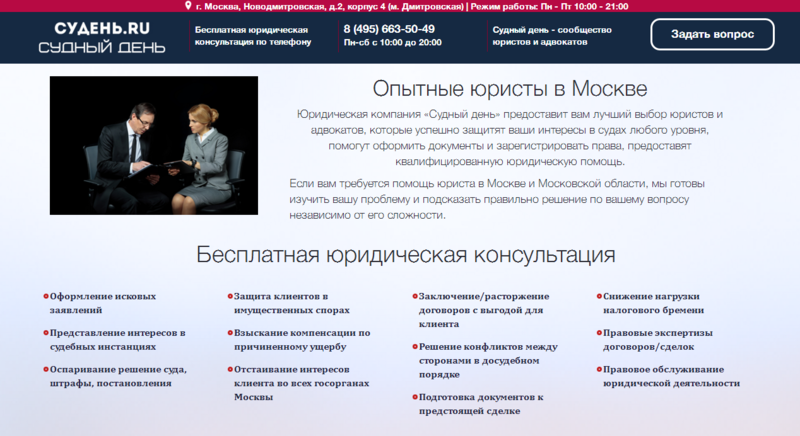Click the lawyers photo thumbnail
Screen dimensions: 800x436
pyautogui.click(x=154, y=145)
